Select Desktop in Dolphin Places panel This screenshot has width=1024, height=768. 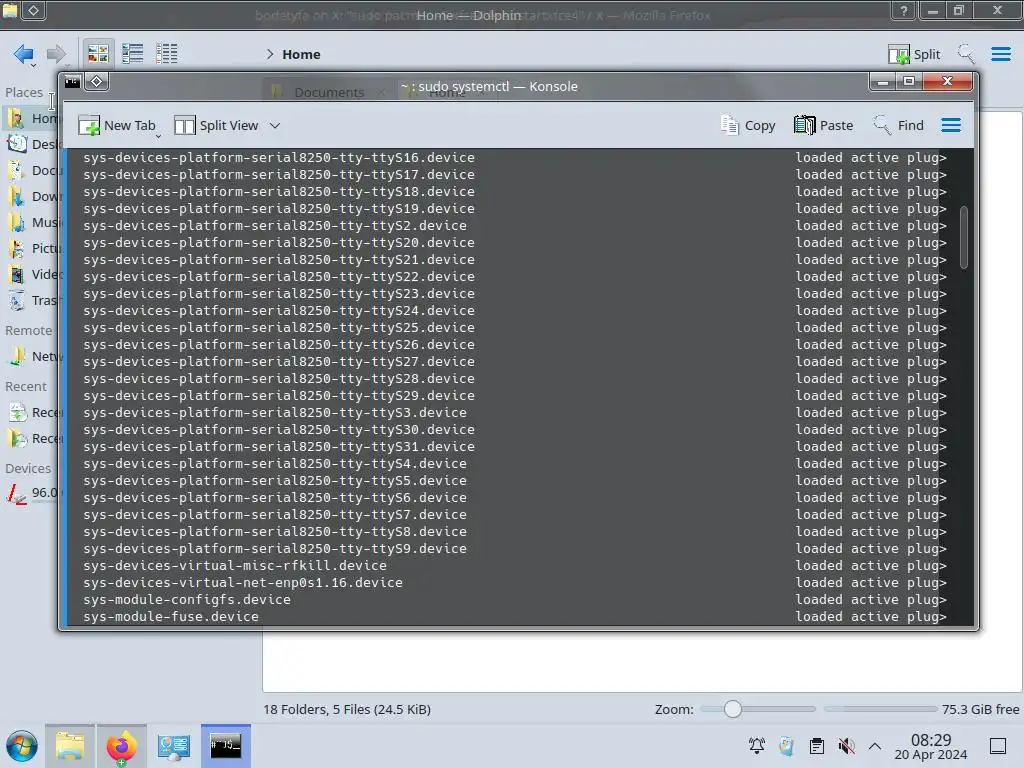click(x=33, y=144)
